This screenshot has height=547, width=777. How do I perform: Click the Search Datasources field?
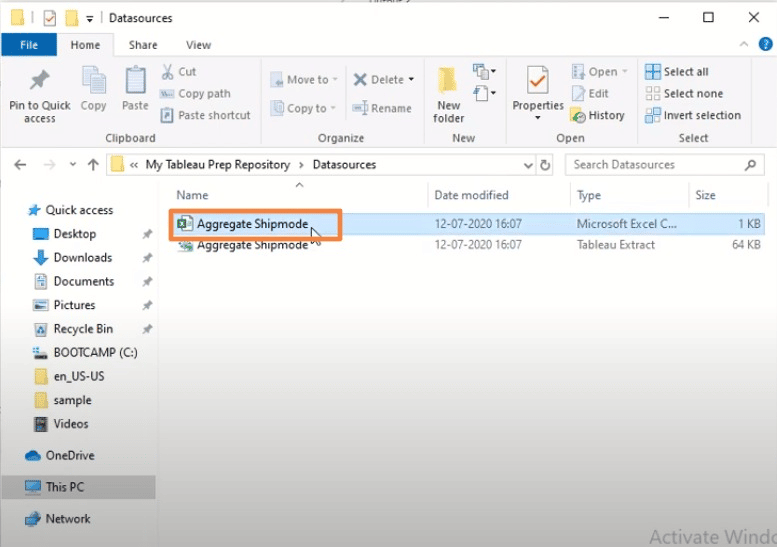pos(665,164)
